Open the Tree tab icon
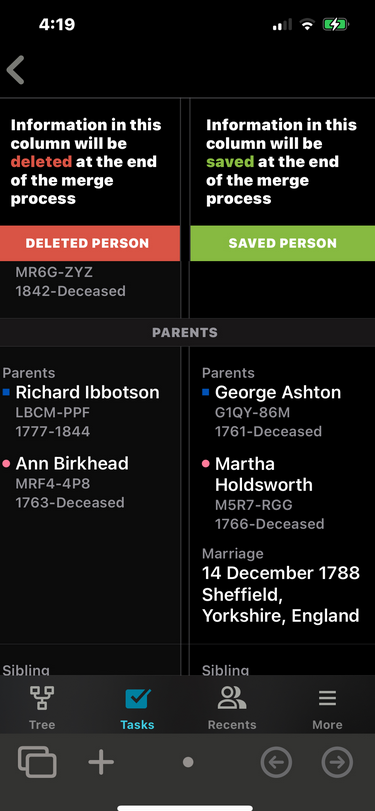Screen dimensions: 375x811 click(x=42, y=698)
